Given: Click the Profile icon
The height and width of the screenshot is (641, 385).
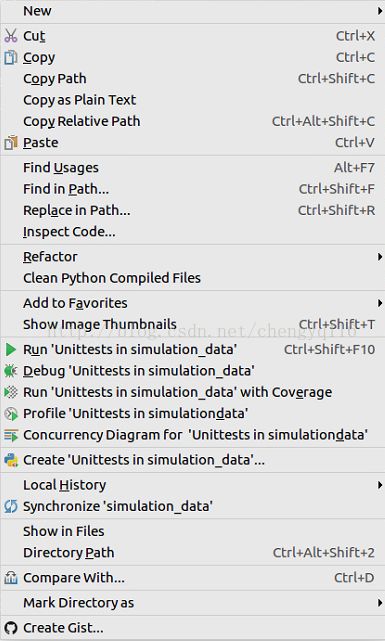Looking at the screenshot, I should [11, 414].
